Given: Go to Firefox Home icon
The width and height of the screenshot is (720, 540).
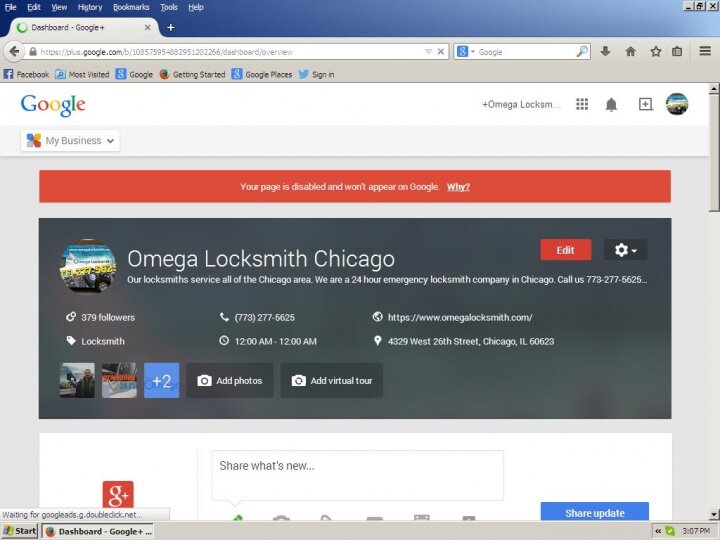Looking at the screenshot, I should pyautogui.click(x=630, y=51).
